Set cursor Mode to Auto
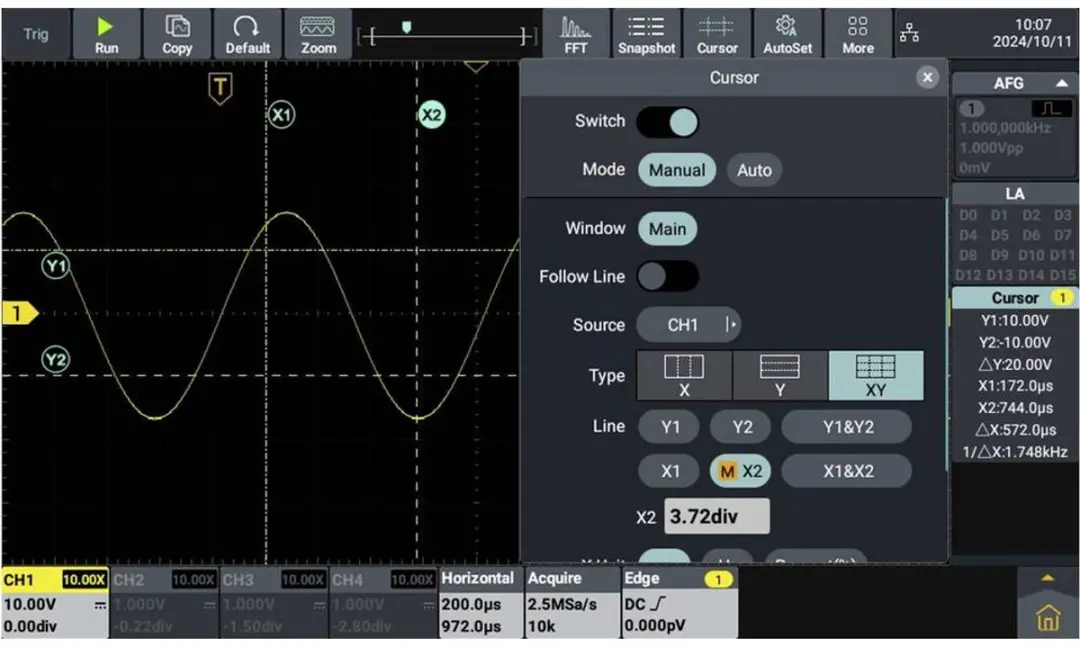The image size is (1080, 648). point(754,170)
